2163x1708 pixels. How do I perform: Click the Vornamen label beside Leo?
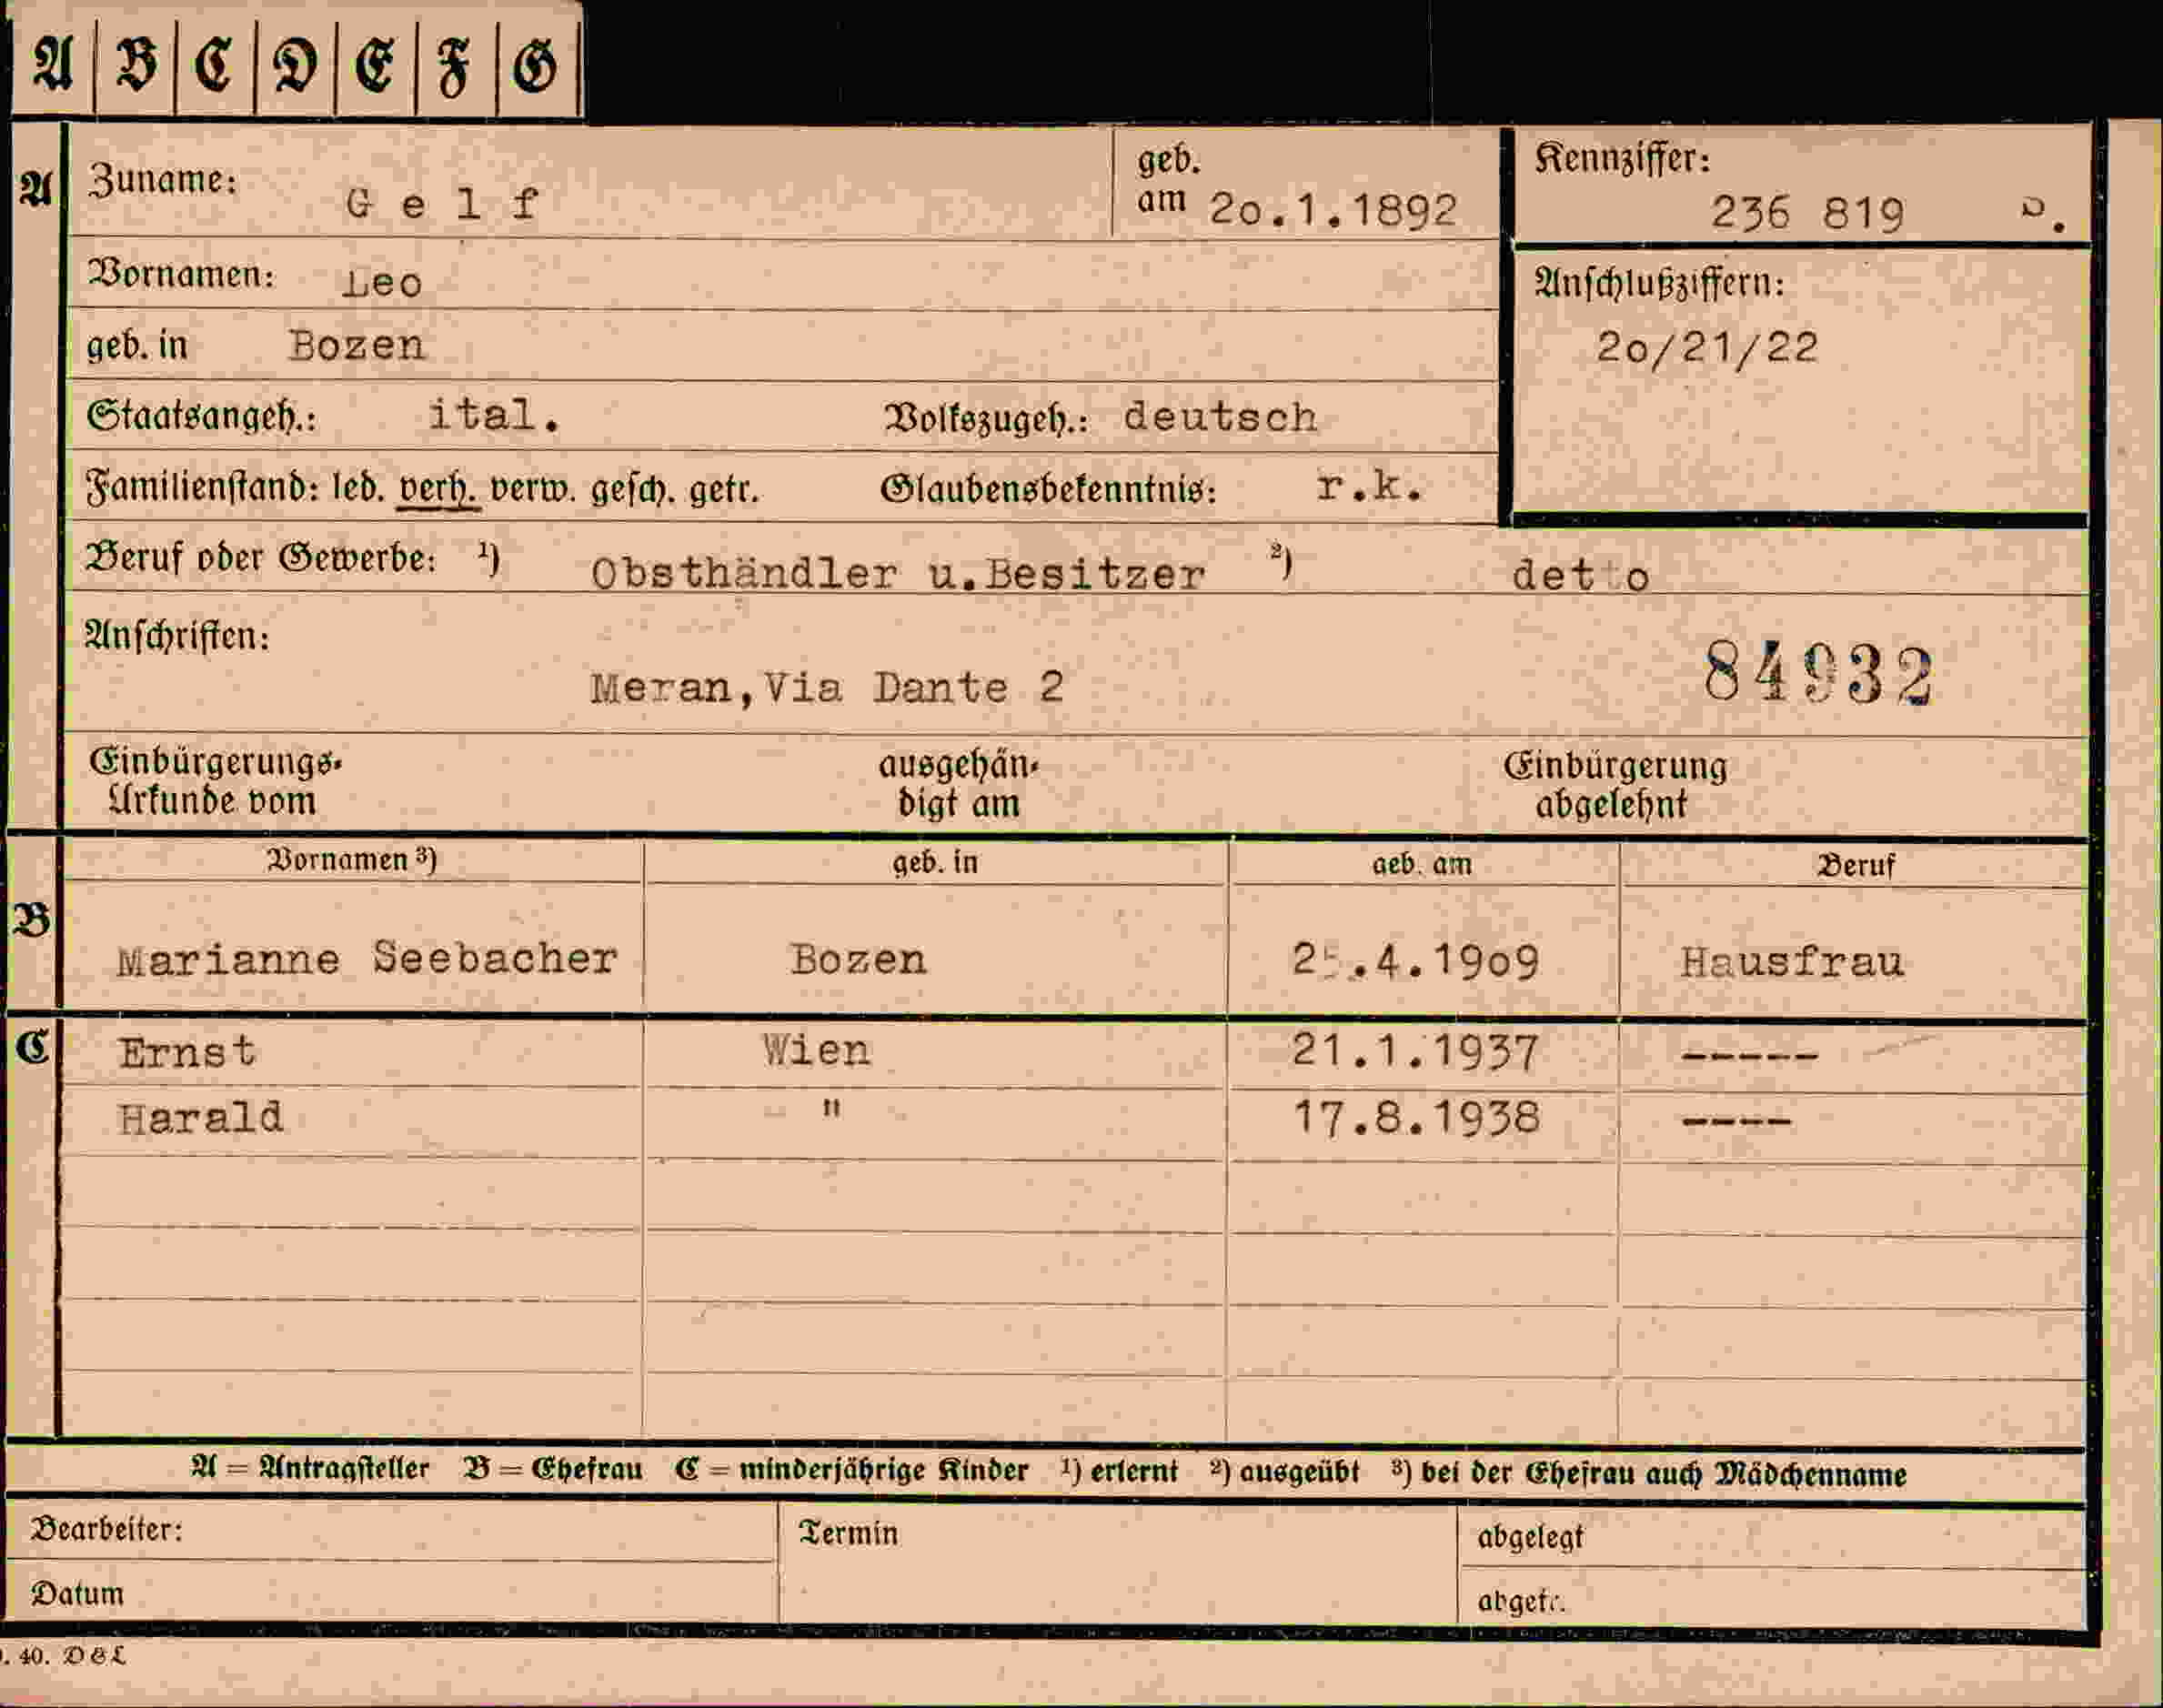[181, 274]
